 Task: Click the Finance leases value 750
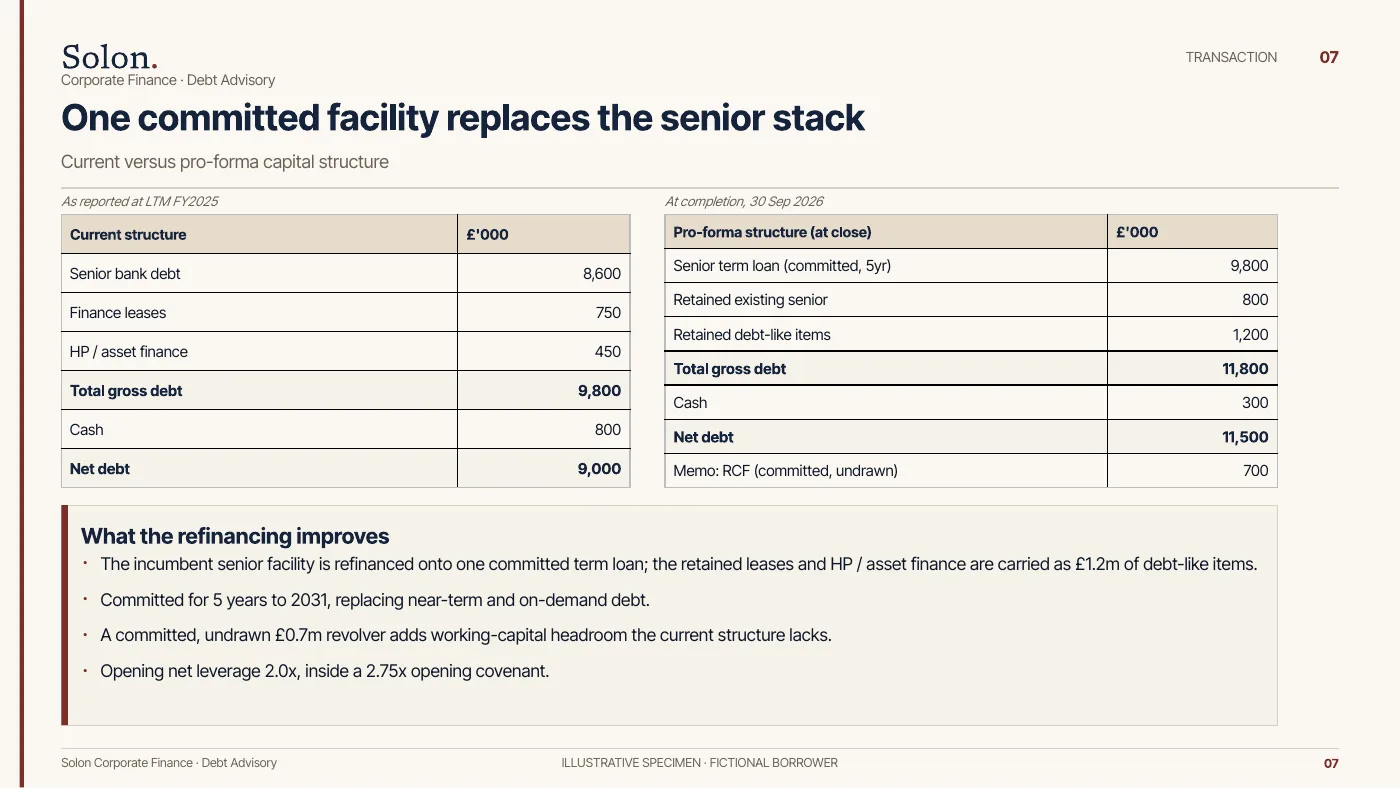point(608,312)
